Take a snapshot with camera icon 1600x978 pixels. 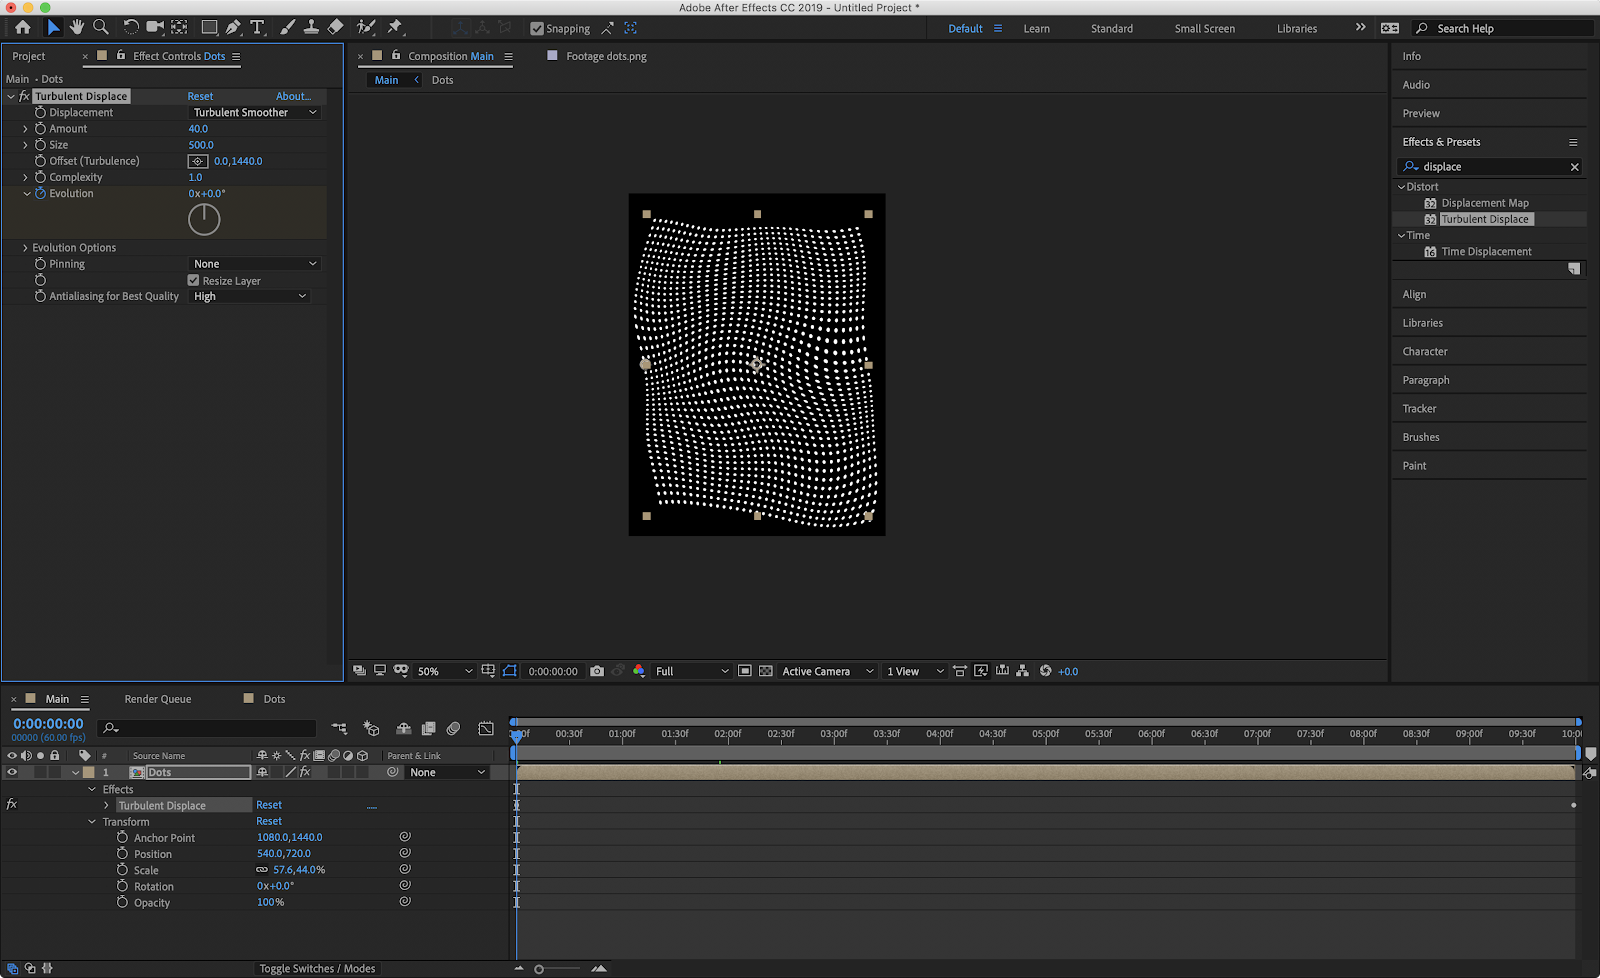[597, 671]
